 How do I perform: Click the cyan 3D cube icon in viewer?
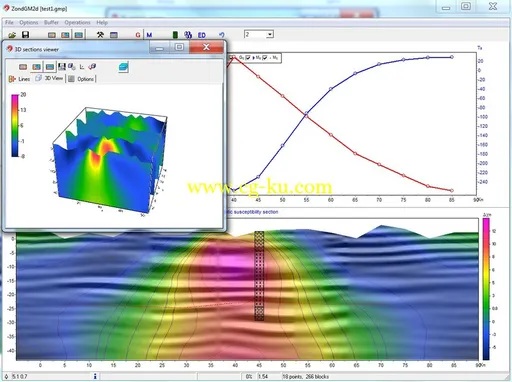[123, 67]
